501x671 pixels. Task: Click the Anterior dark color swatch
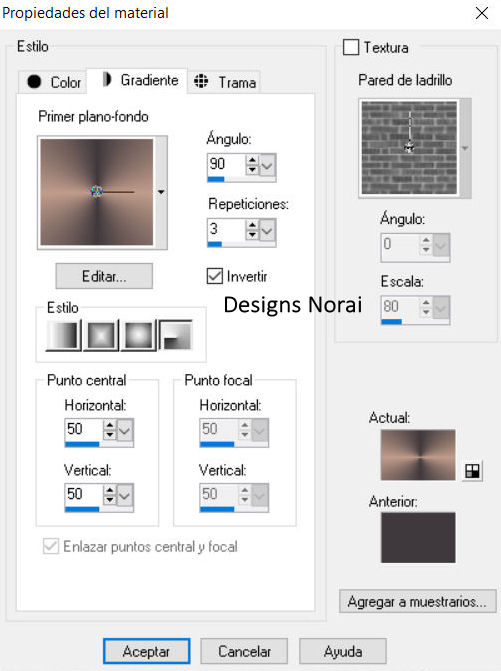[418, 537]
